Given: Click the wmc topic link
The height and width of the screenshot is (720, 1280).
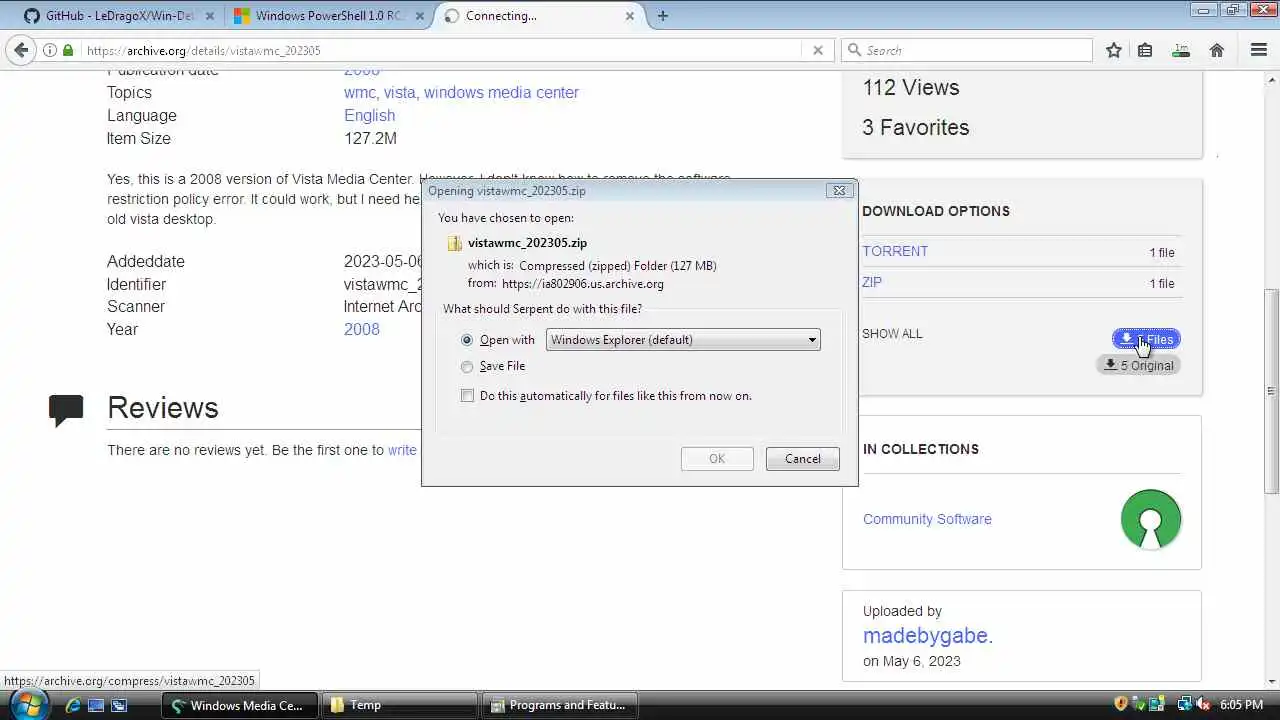Looking at the screenshot, I should 360,92.
